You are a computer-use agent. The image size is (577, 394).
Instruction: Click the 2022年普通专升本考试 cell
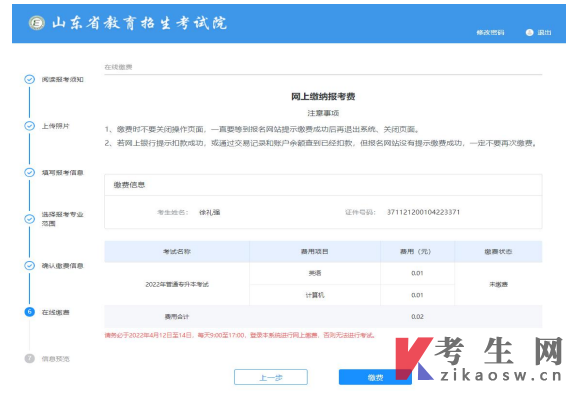point(177,284)
